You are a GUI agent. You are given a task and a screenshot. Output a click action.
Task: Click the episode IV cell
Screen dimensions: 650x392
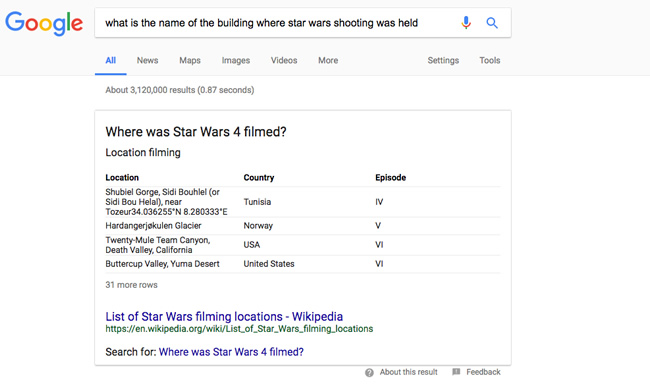point(379,202)
